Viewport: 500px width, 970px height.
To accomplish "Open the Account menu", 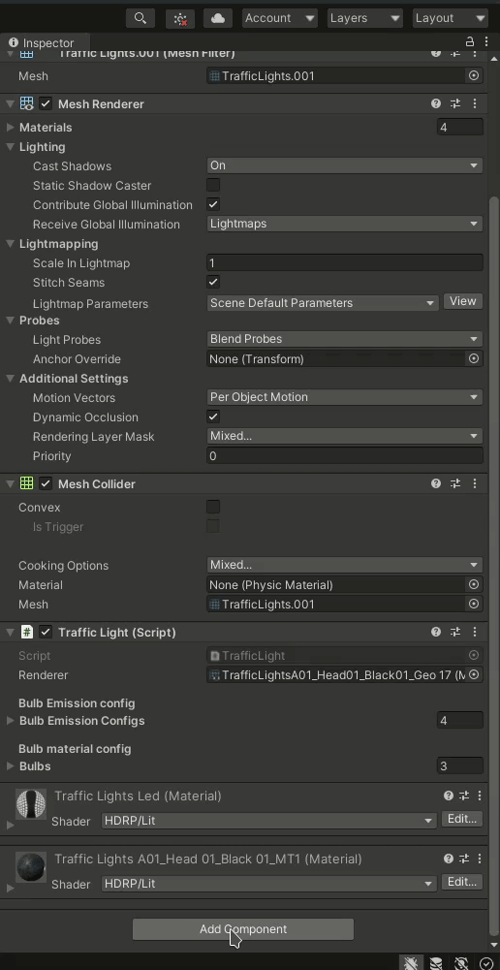I will (280, 18).
